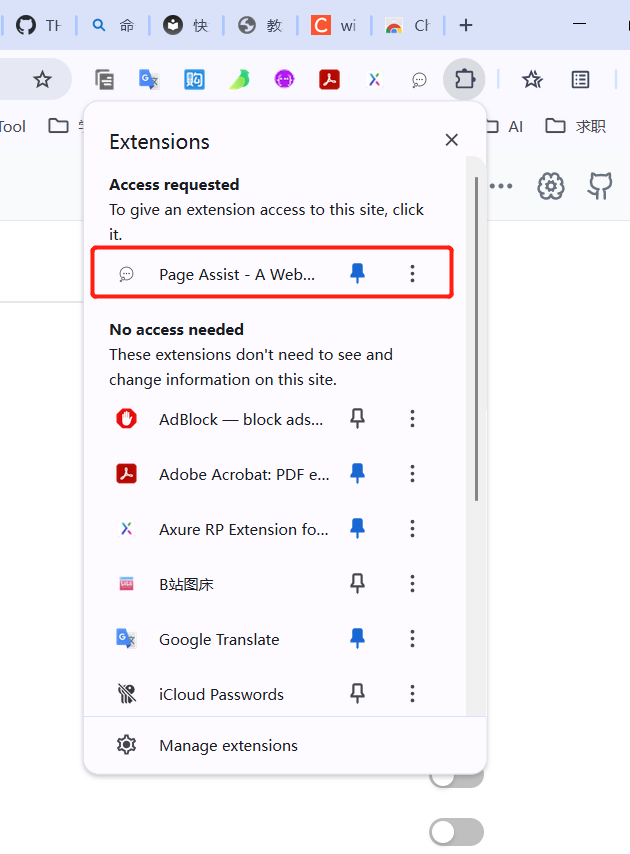The width and height of the screenshot is (630, 854).
Task: Unpin Page Assist from the toolbar
Action: [x=357, y=273]
